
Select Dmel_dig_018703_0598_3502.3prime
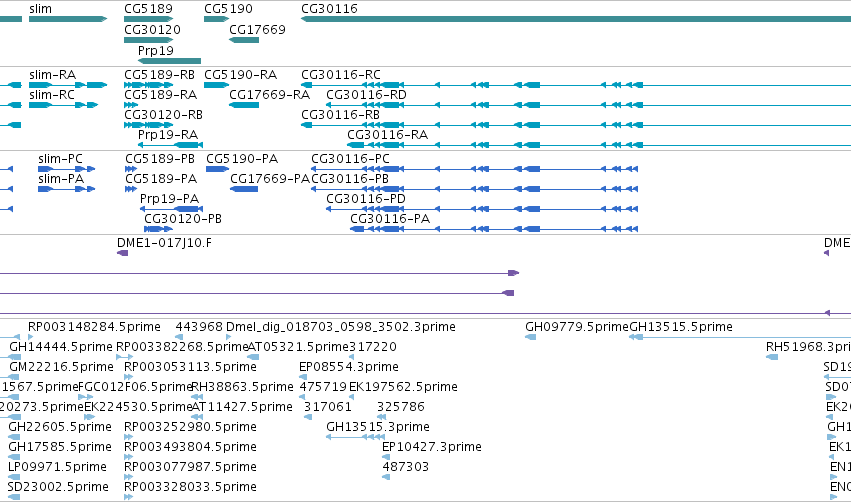point(341,327)
